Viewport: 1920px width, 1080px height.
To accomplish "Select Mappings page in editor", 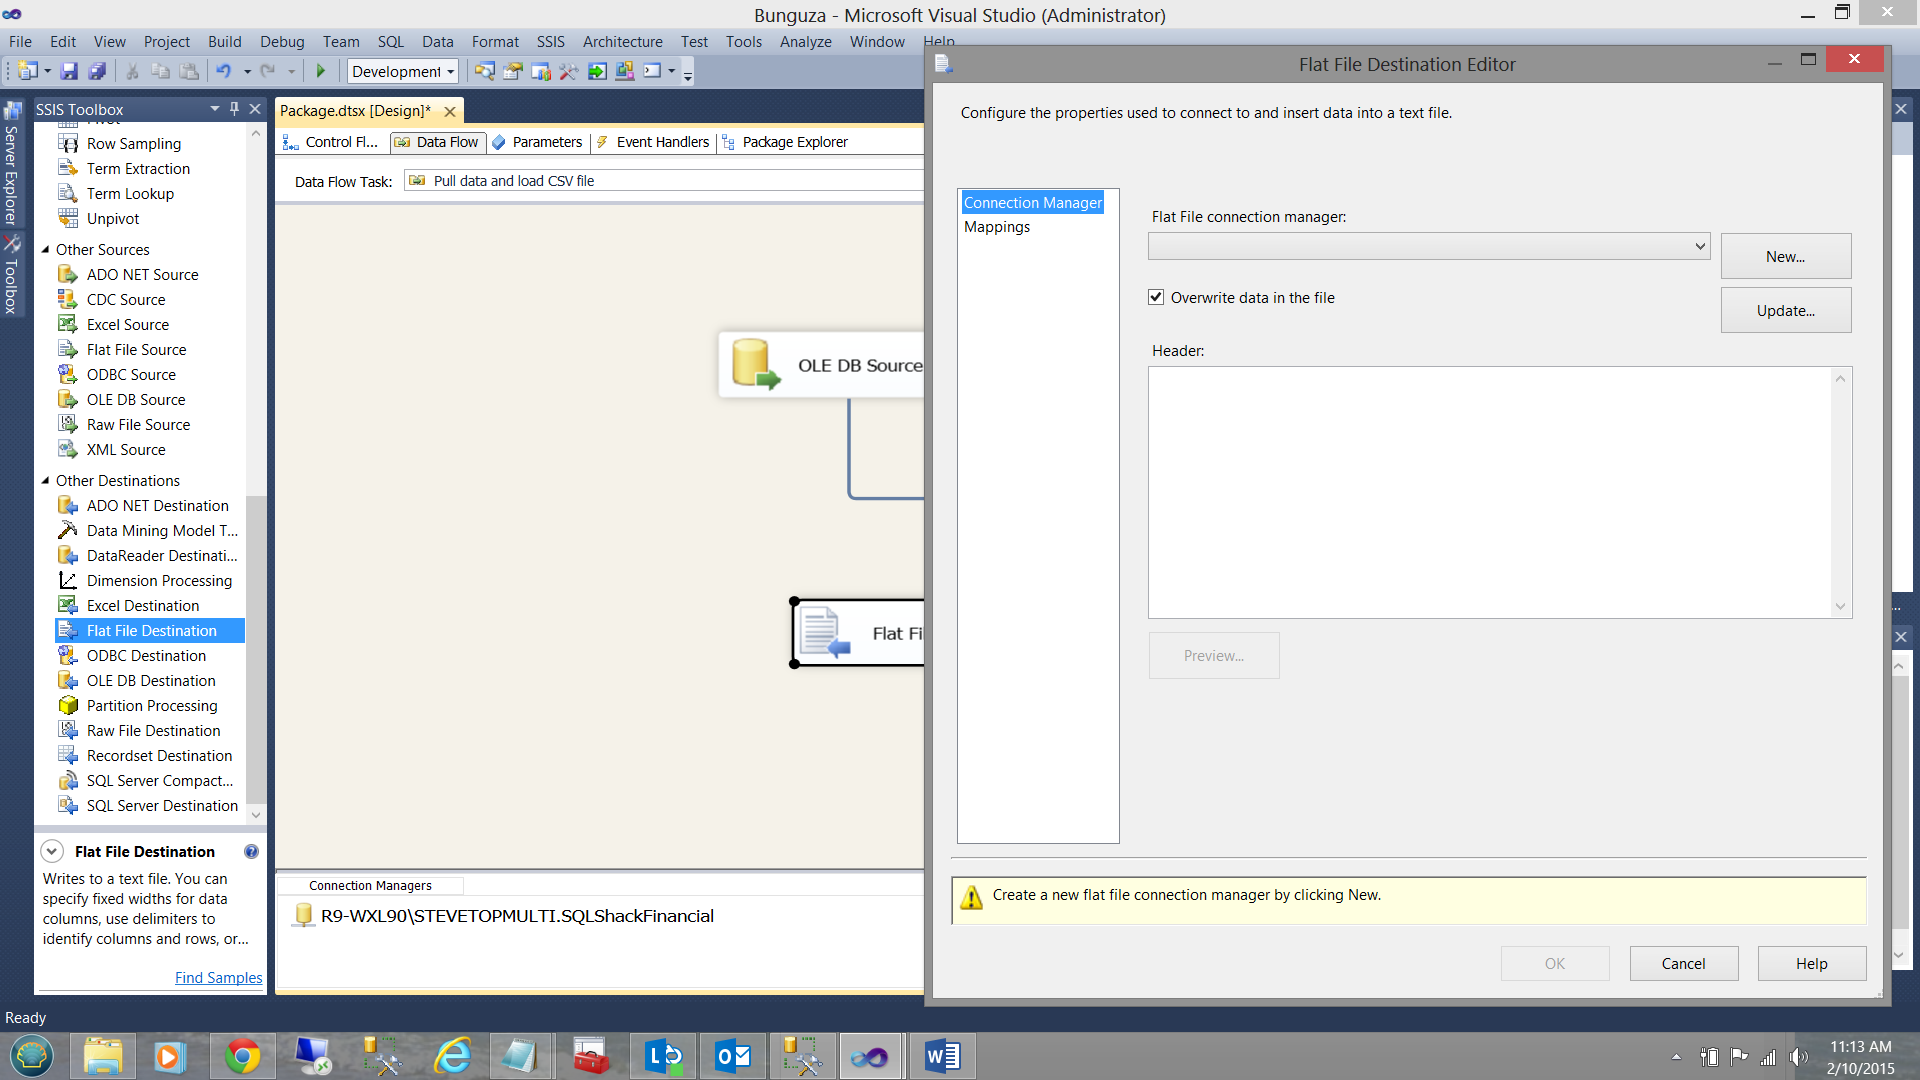I will click(997, 227).
